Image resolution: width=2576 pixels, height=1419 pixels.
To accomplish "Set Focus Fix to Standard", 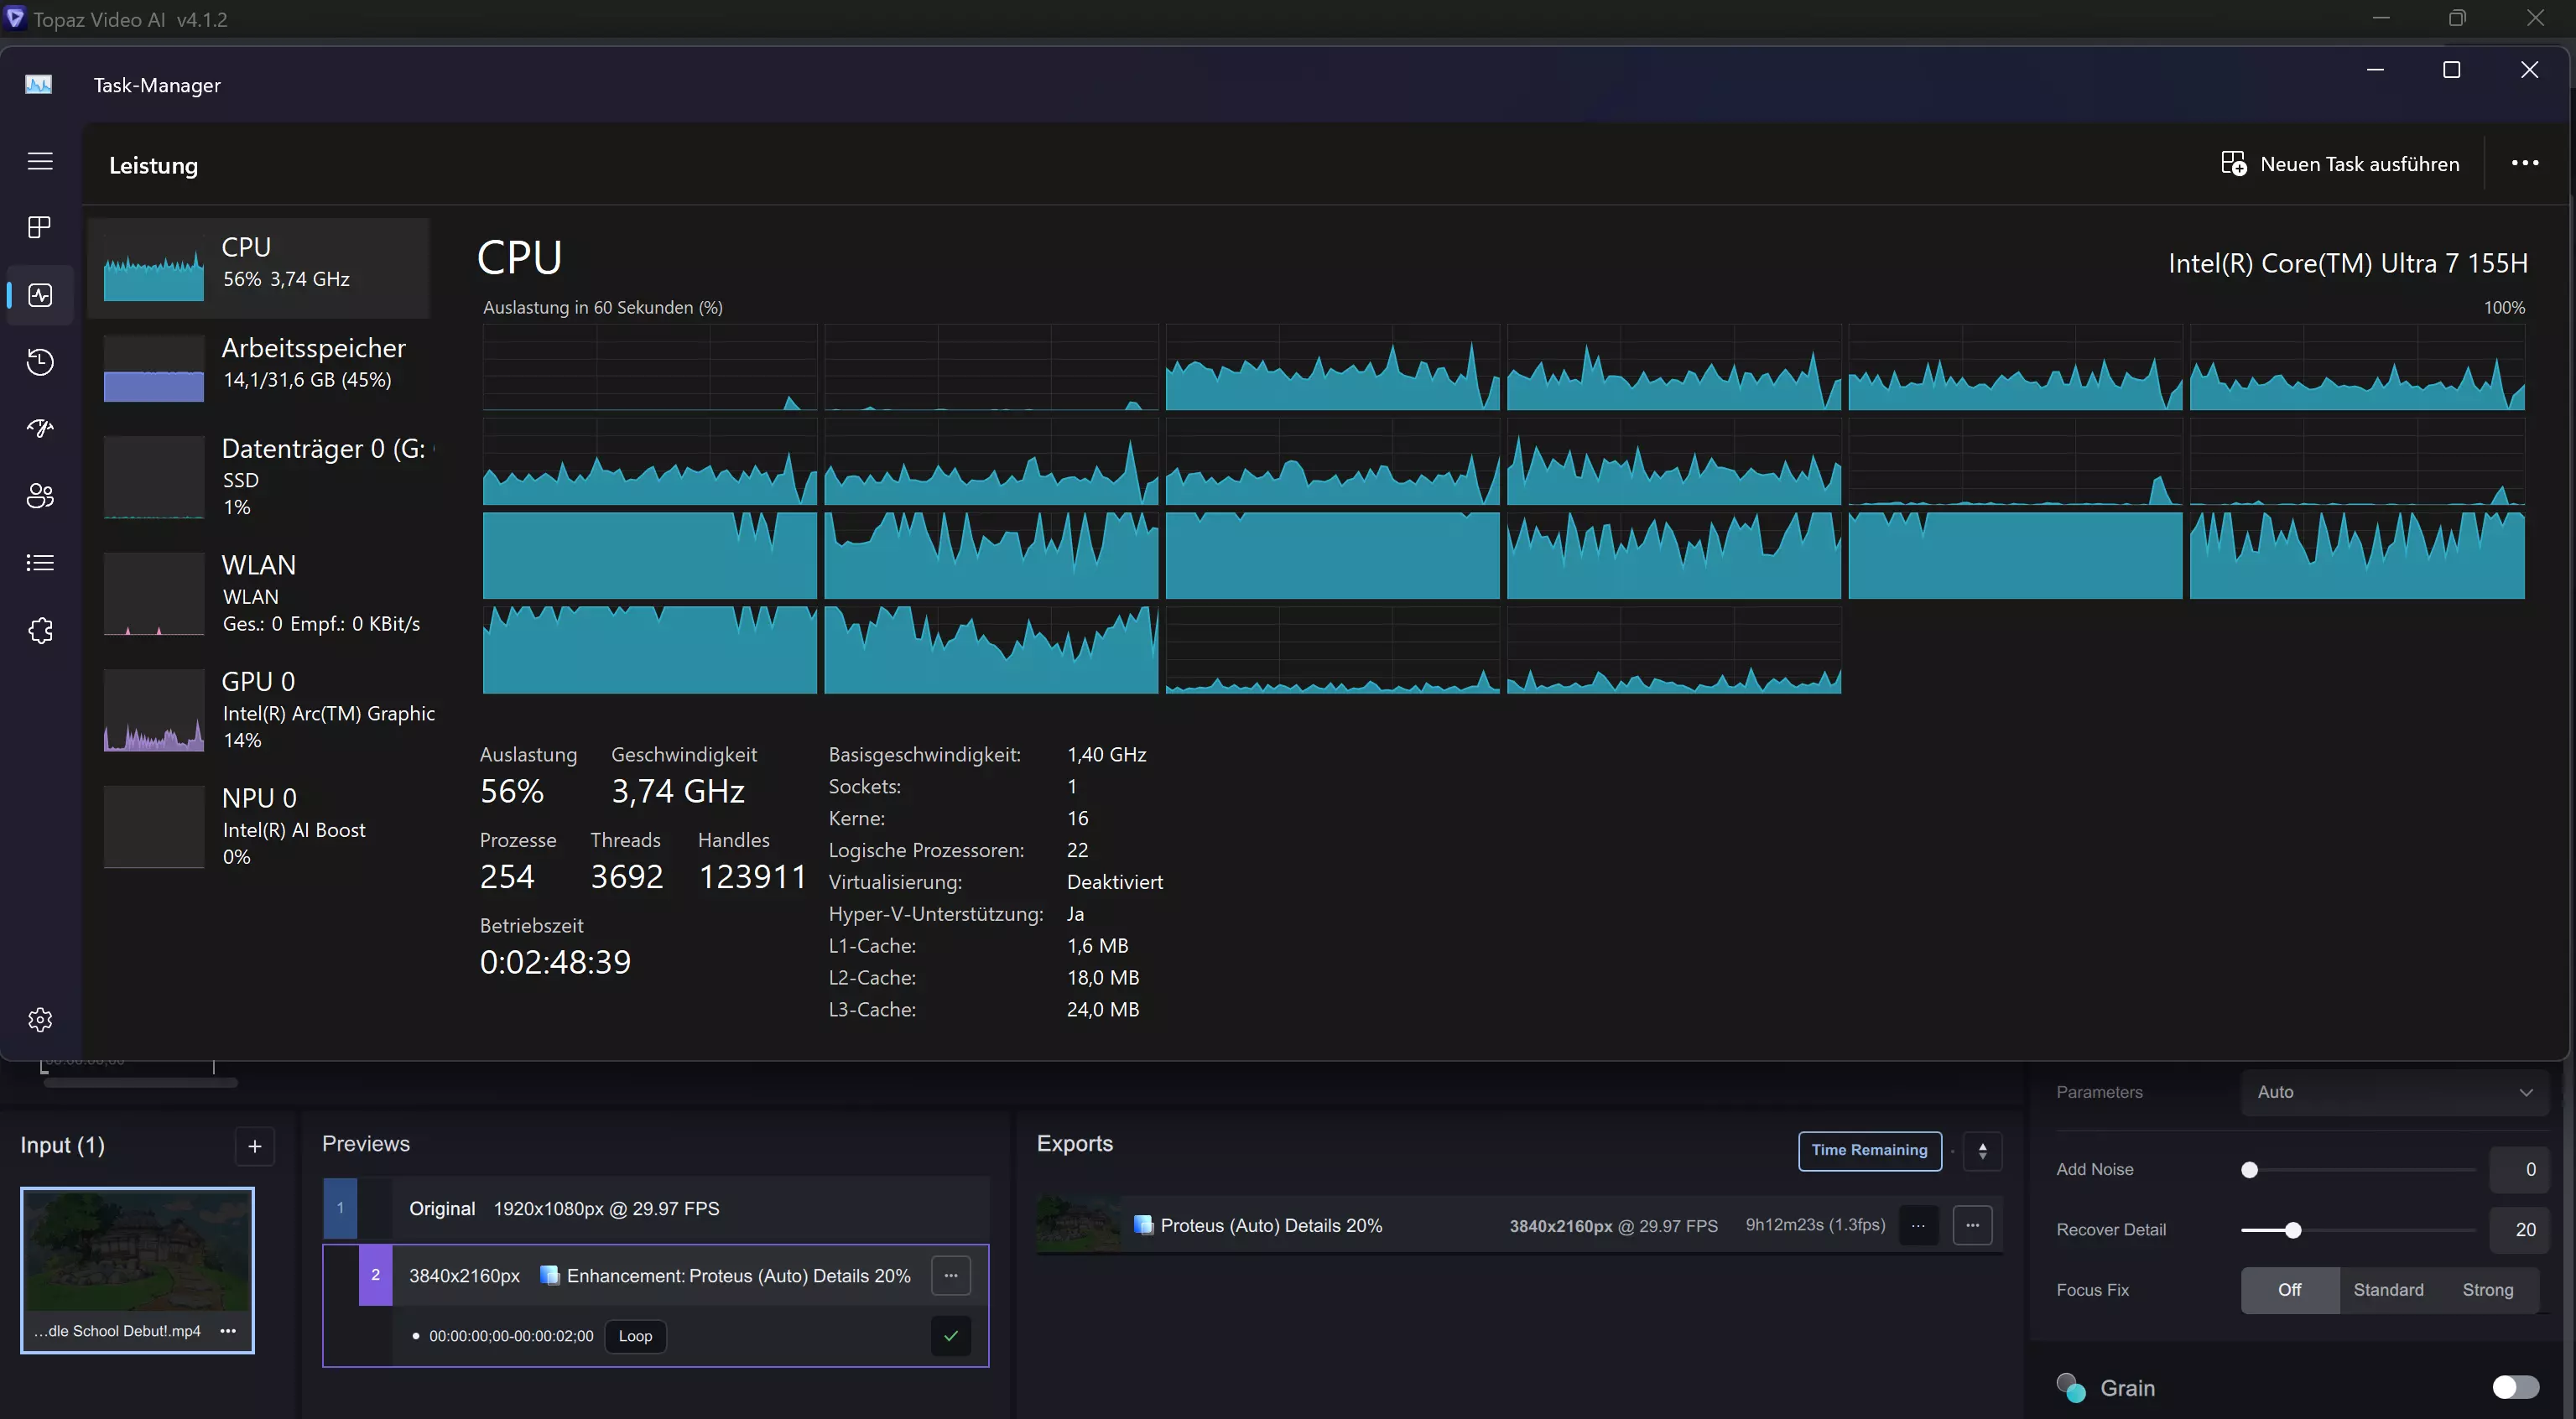I will click(2389, 1290).
